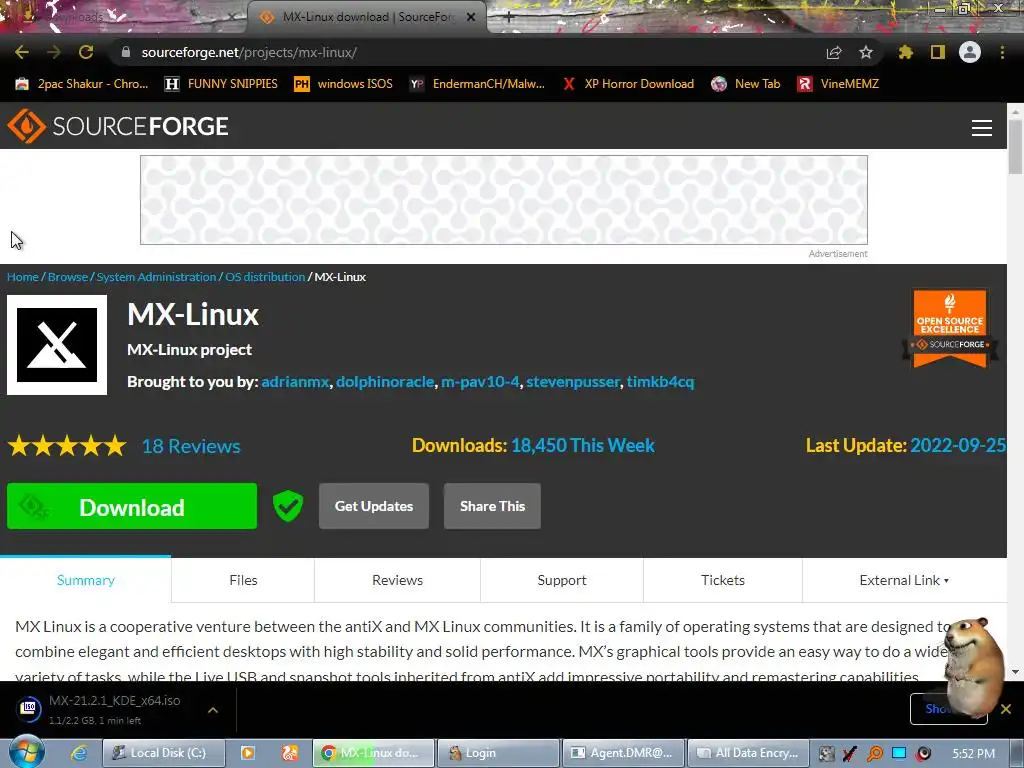Open the 2pac Shakur bookmark
Image resolution: width=1024 pixels, height=768 pixels.
(x=82, y=84)
